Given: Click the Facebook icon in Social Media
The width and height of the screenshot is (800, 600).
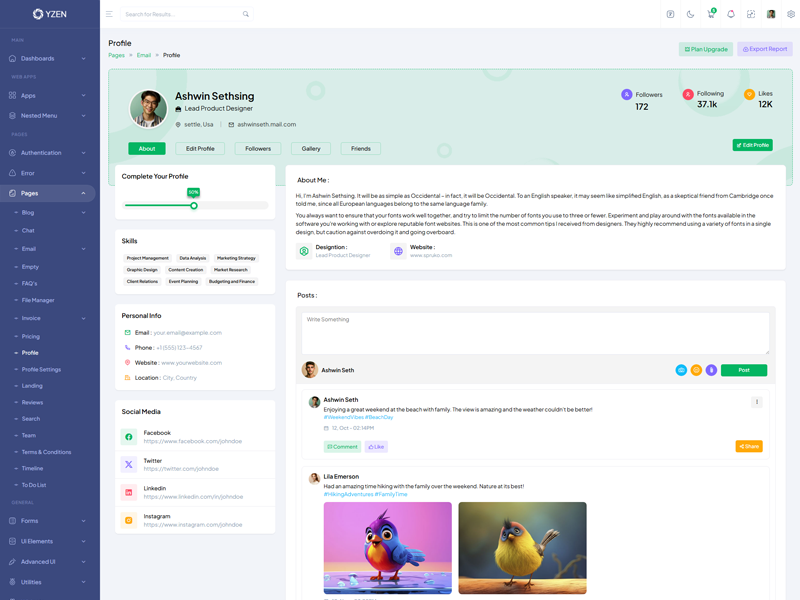Looking at the screenshot, I should click(129, 437).
